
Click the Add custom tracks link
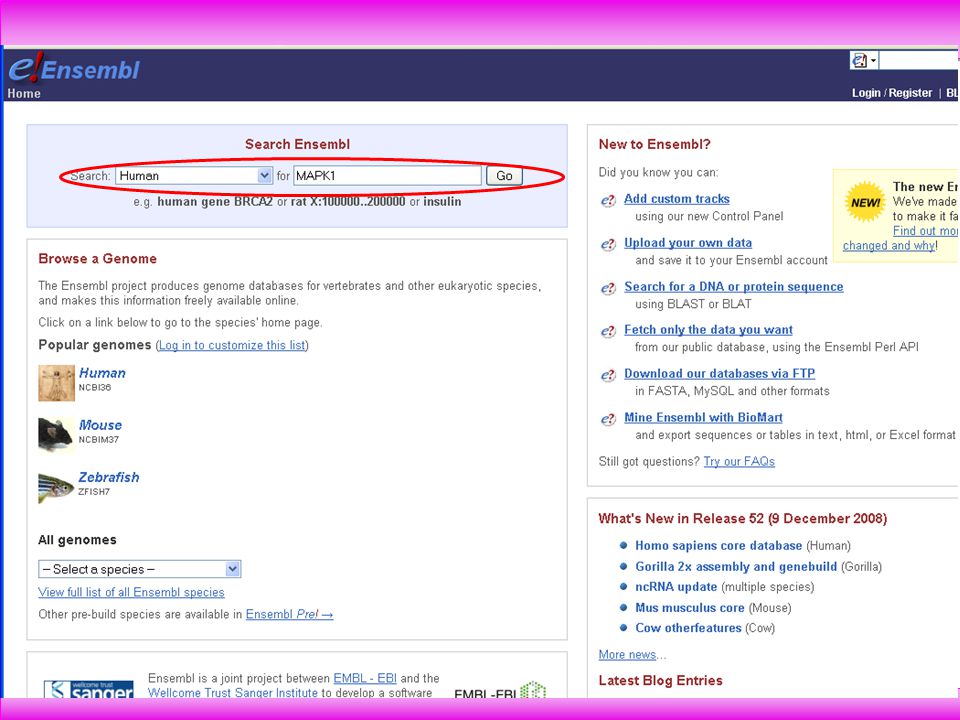pyautogui.click(x=677, y=199)
